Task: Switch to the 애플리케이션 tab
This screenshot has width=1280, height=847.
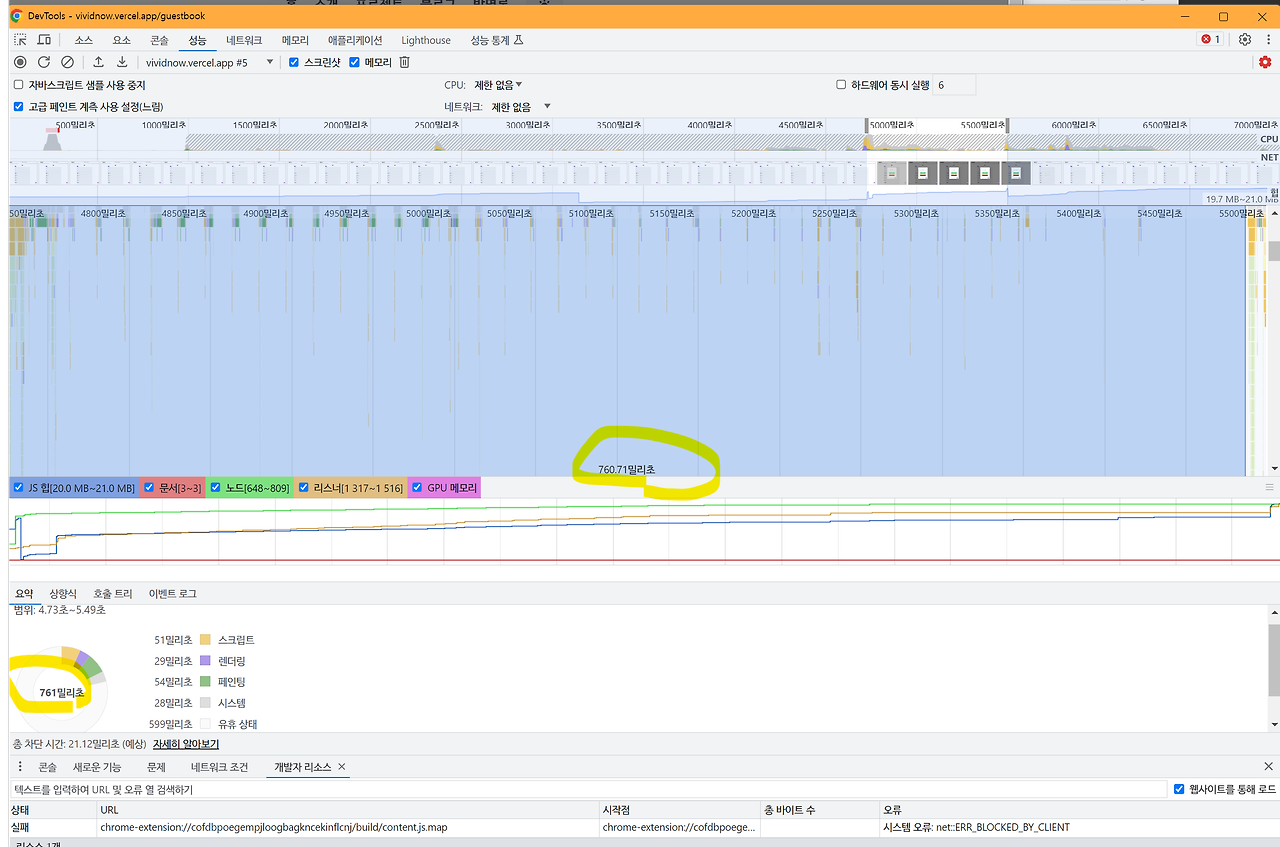Action: [x=355, y=40]
